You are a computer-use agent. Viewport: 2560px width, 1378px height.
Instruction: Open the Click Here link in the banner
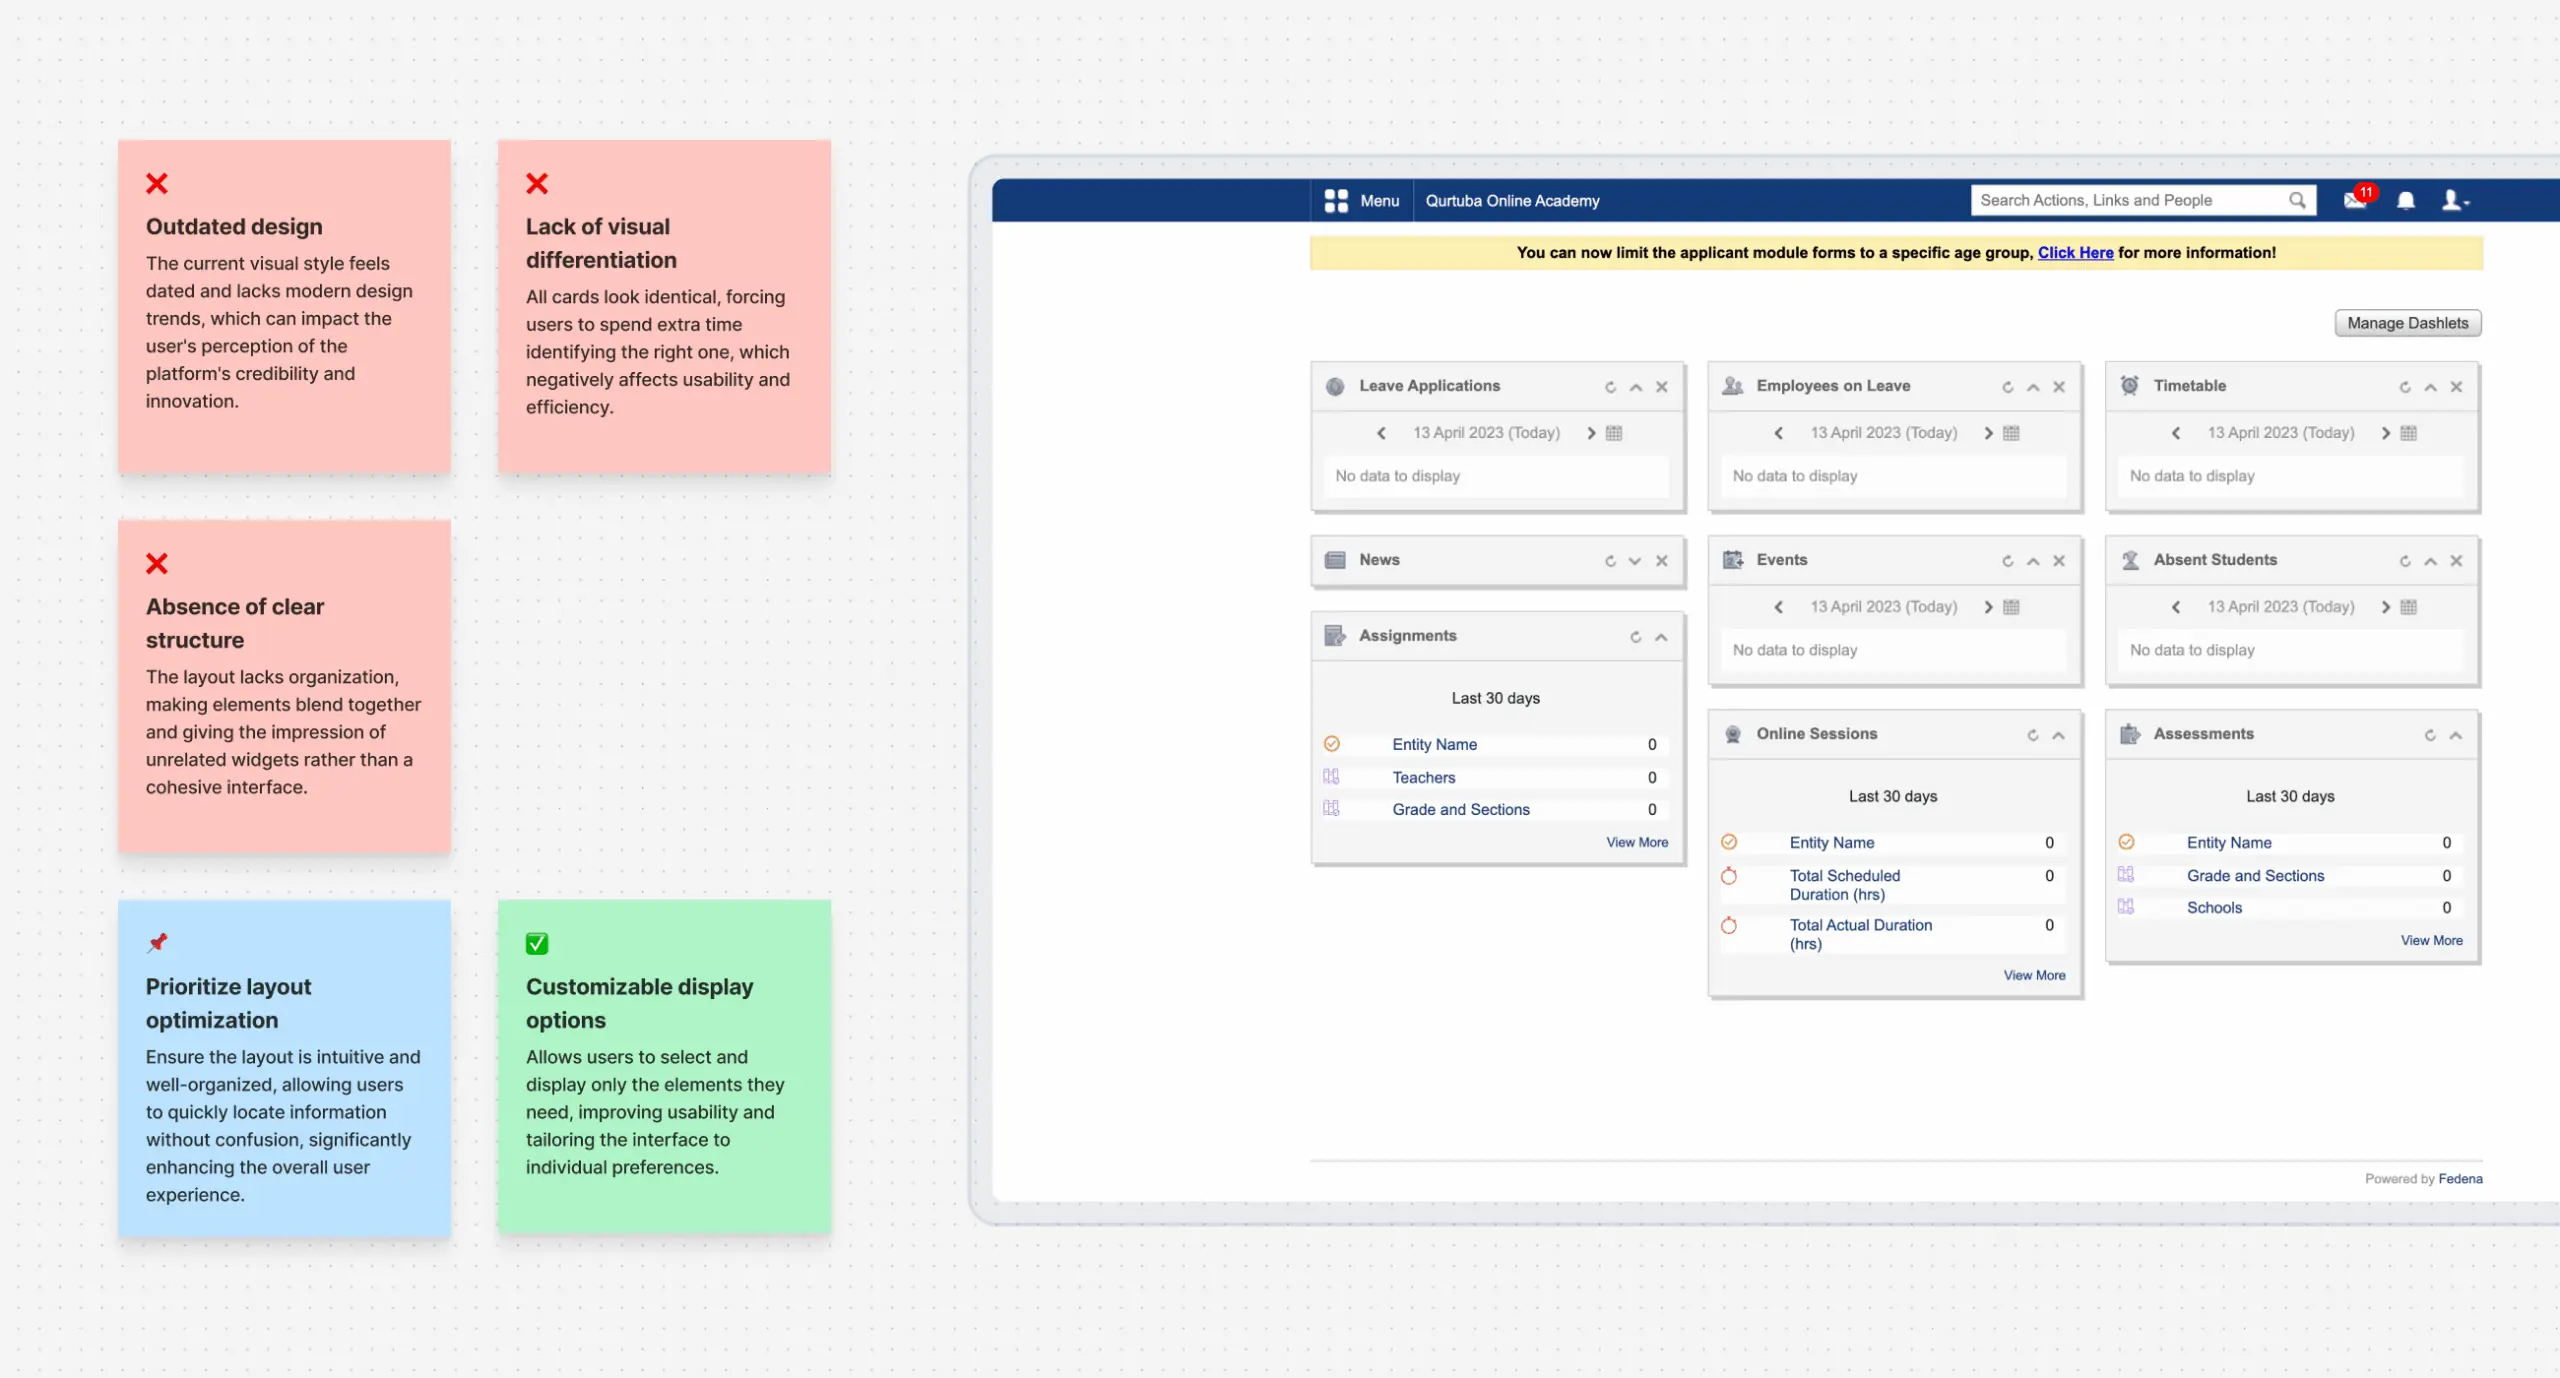[2075, 252]
